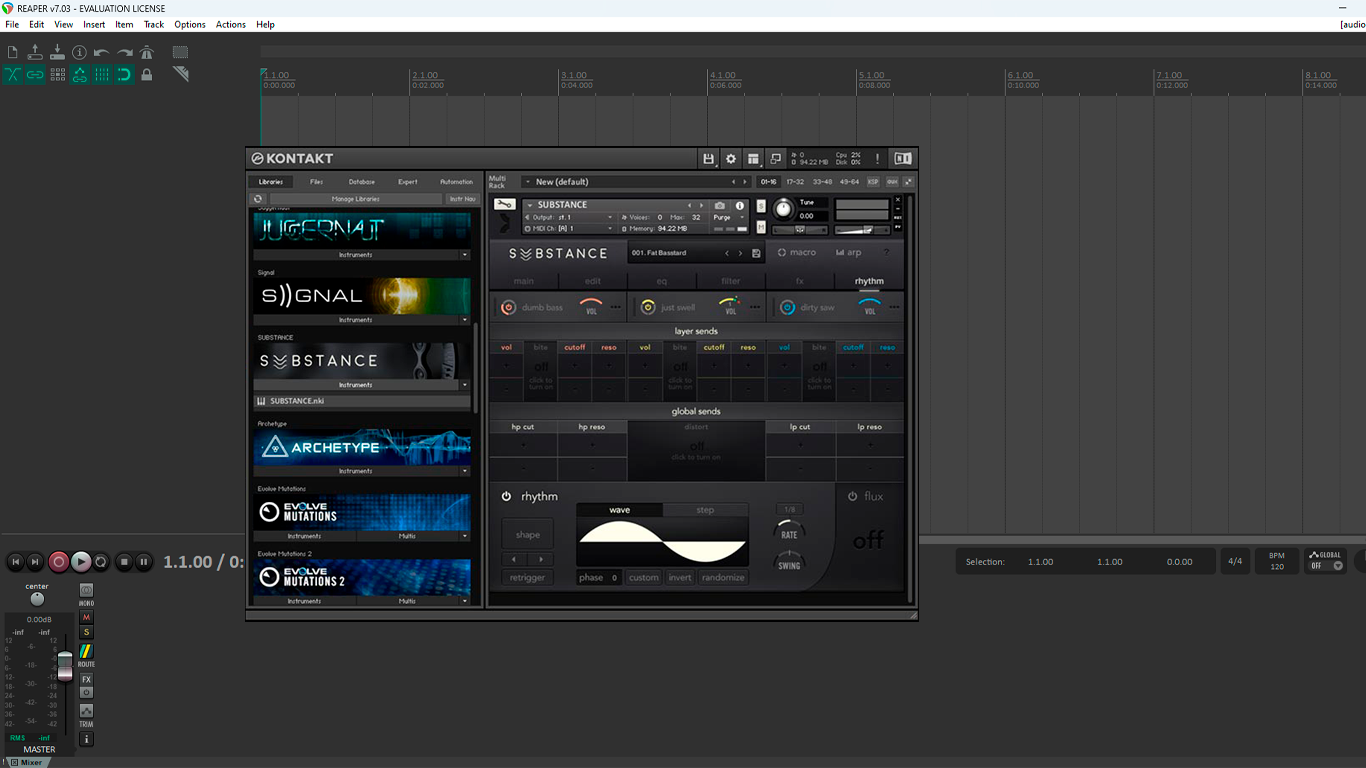
Task: Open the Actions menu
Action: (x=230, y=24)
